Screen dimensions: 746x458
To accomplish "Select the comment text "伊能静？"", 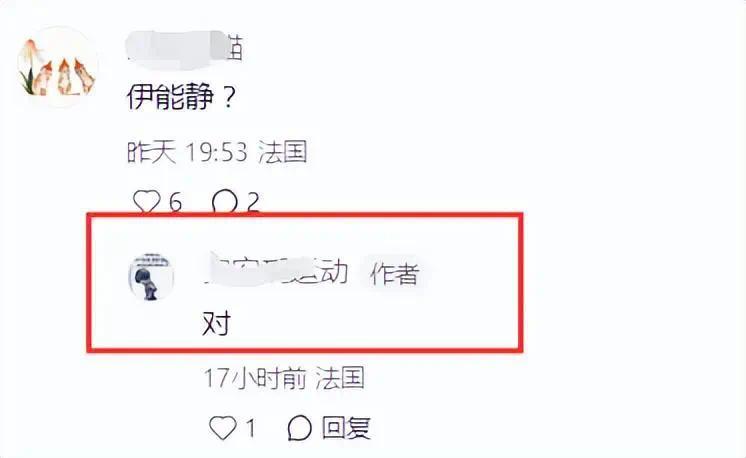I will pos(181,97).
